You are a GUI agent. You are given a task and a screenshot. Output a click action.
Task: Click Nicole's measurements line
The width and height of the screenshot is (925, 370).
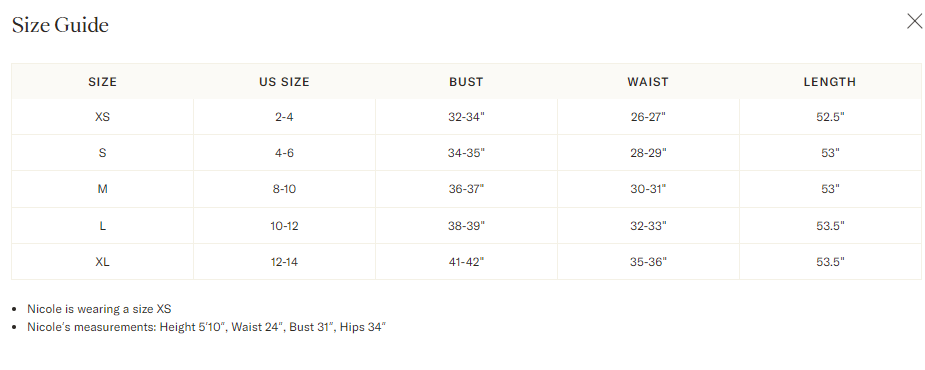[x=206, y=326]
